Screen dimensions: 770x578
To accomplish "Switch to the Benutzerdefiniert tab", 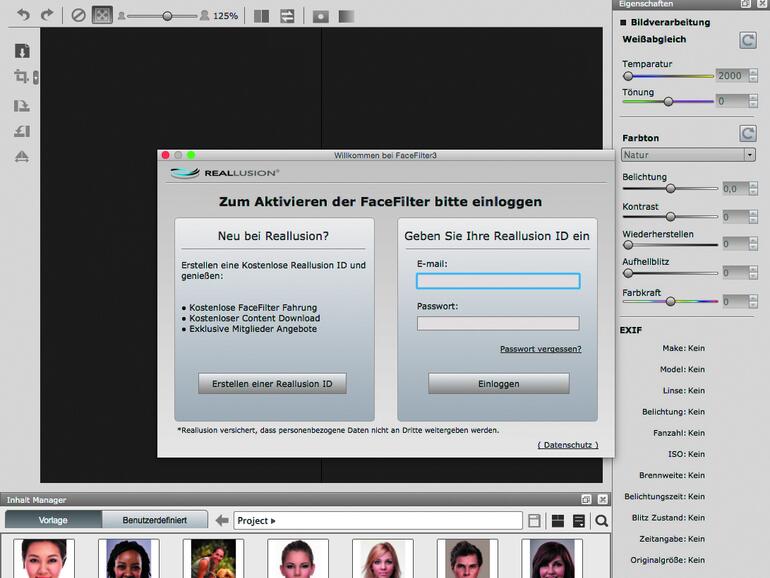I will [x=155, y=520].
